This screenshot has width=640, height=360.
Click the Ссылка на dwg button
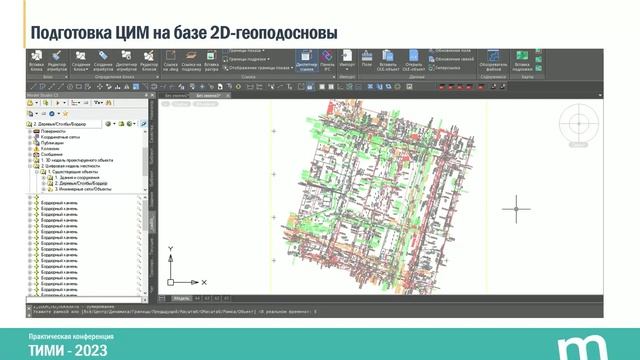pyautogui.click(x=171, y=61)
